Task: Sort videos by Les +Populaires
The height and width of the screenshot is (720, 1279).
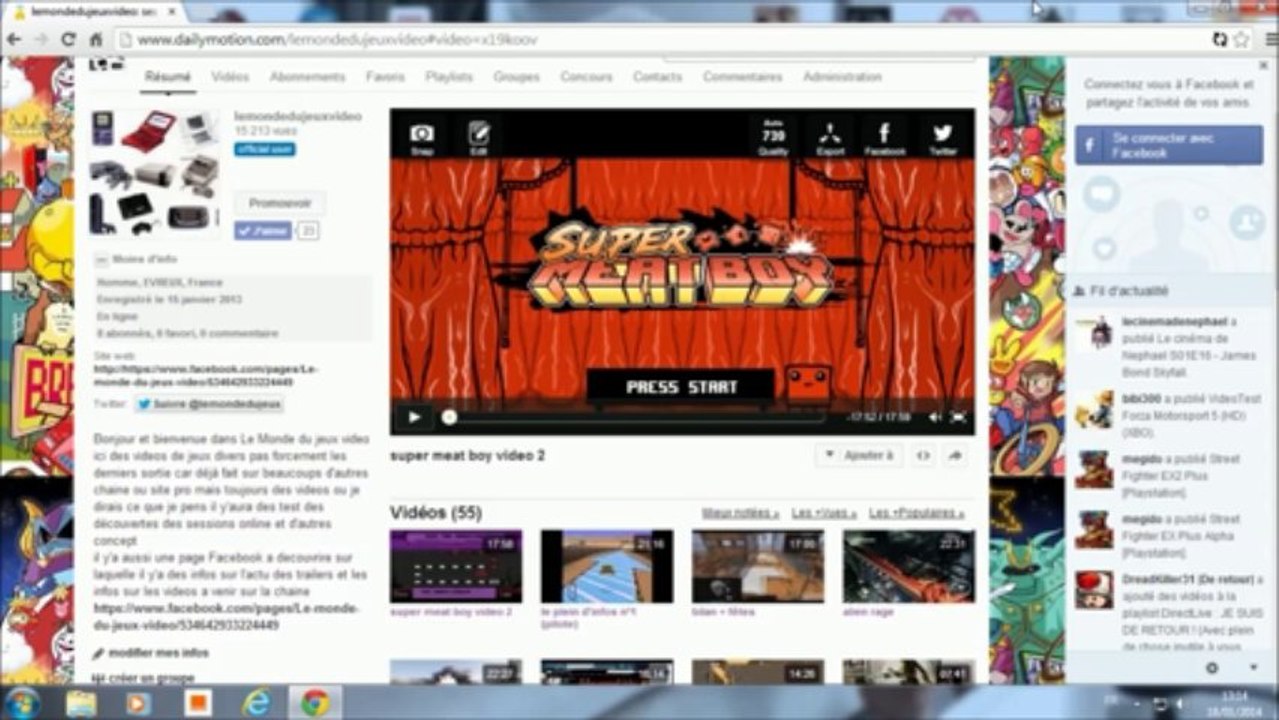Action: coord(917,513)
